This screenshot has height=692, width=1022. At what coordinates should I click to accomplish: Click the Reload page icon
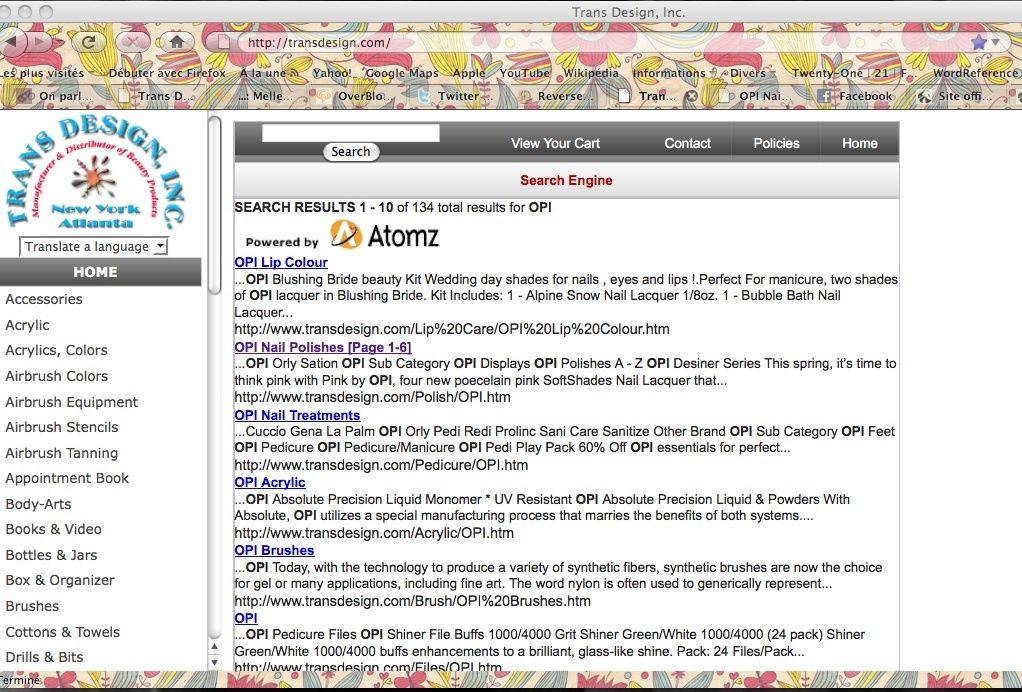(89, 42)
